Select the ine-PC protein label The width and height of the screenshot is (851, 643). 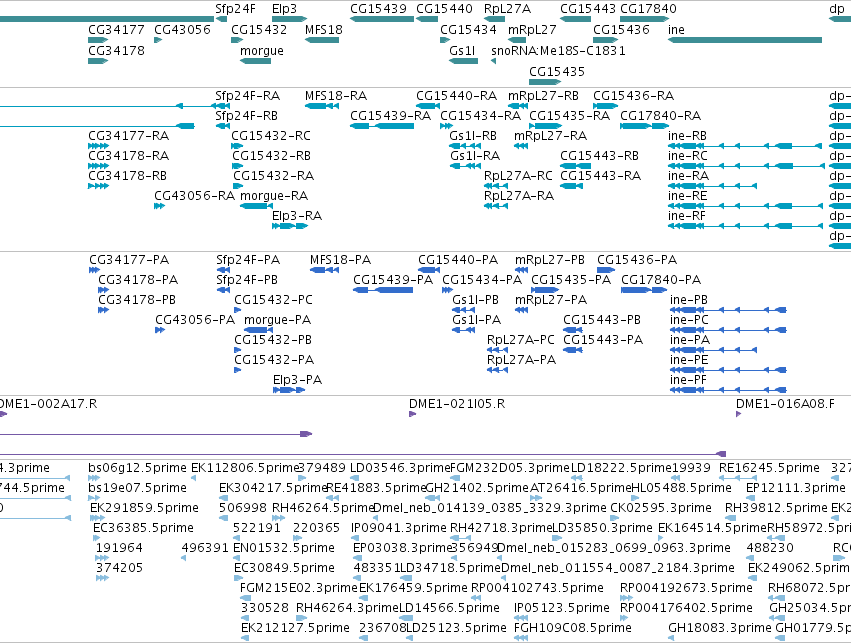tap(689, 320)
